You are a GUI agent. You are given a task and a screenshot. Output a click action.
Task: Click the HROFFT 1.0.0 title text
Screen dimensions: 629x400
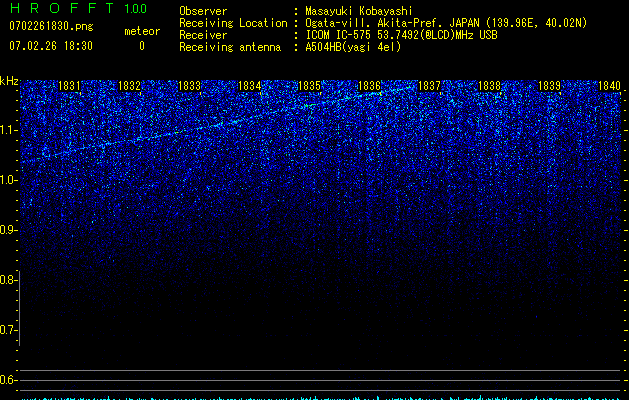[x=78, y=8]
